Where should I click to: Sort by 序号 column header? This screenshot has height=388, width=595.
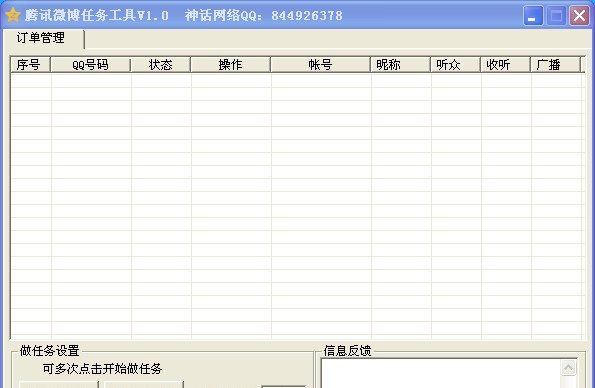(x=30, y=65)
